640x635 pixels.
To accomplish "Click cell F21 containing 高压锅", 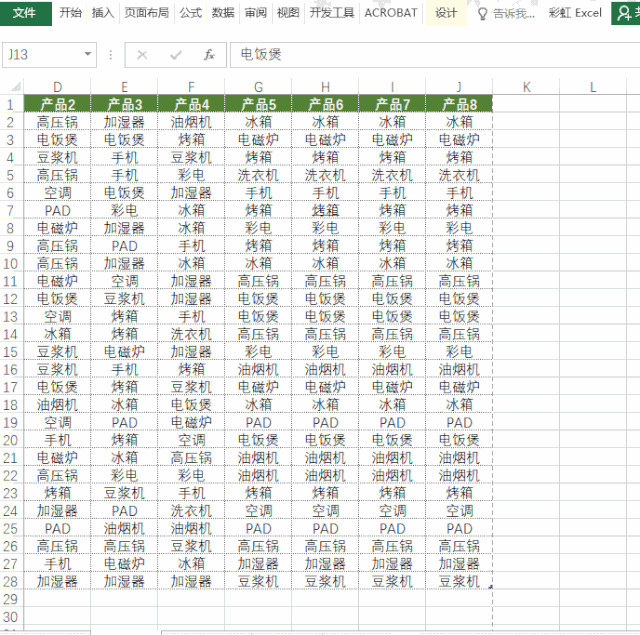I will tap(191, 458).
